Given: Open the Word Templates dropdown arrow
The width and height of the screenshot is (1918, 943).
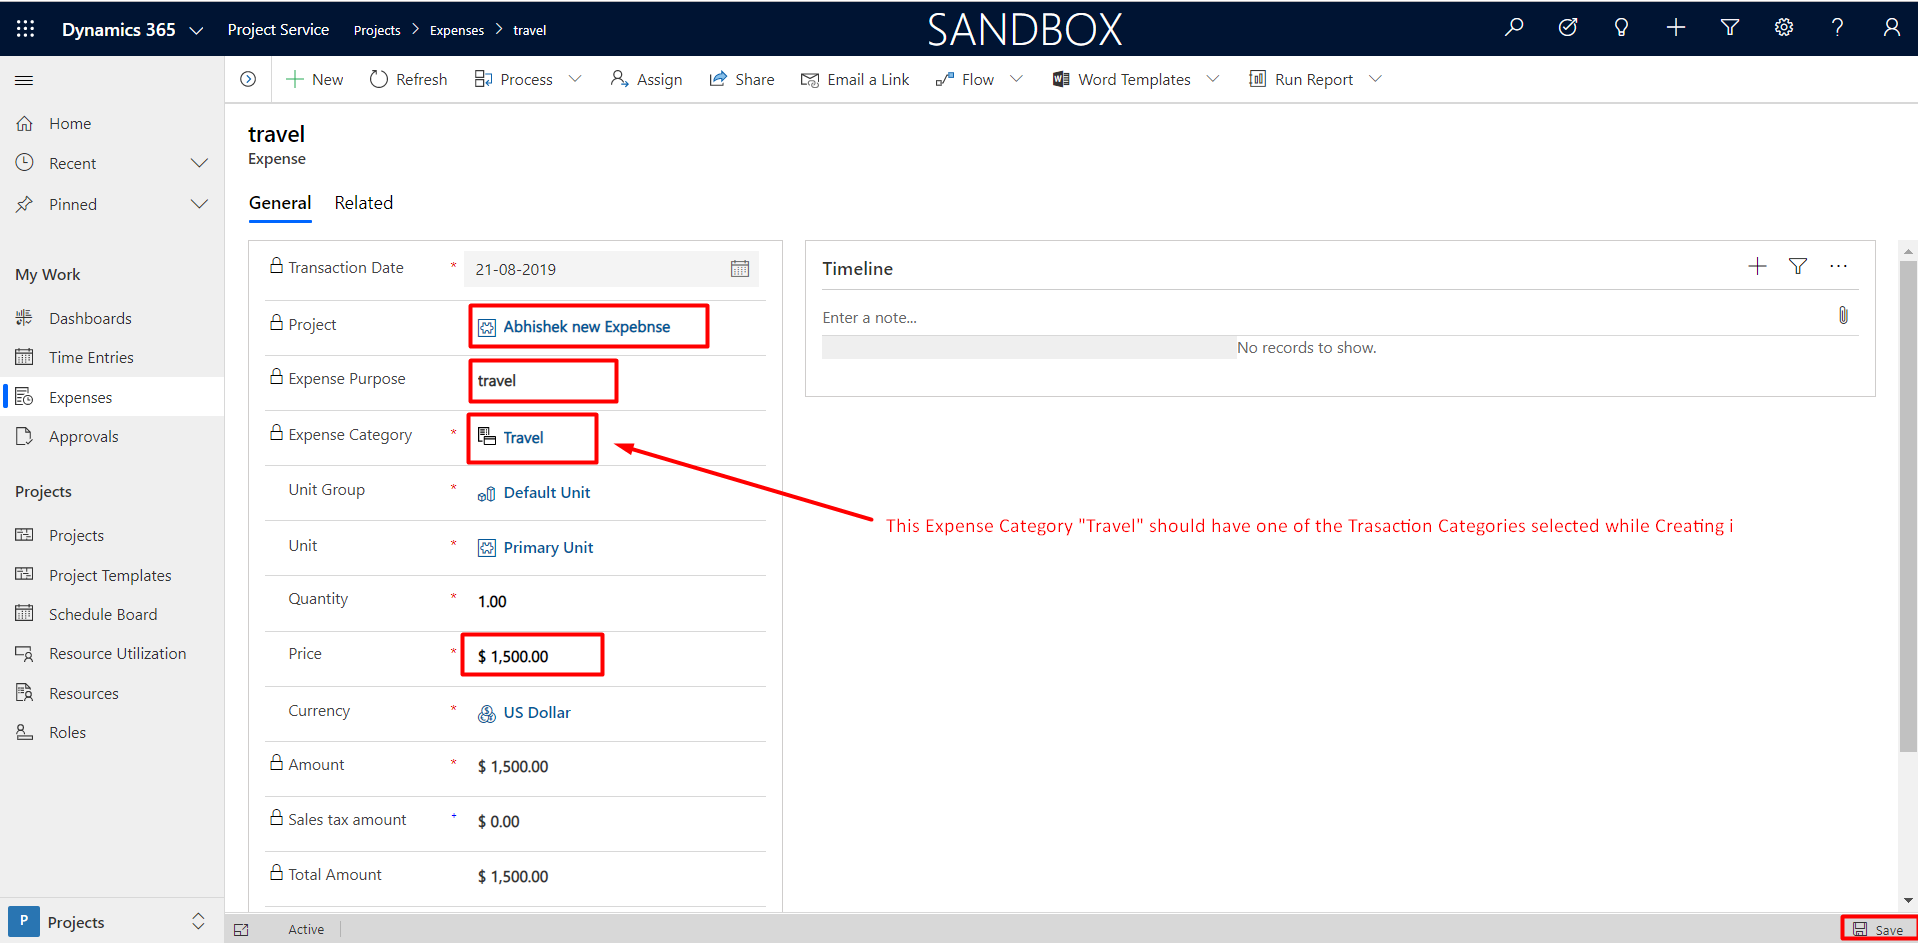Looking at the screenshot, I should coord(1213,79).
